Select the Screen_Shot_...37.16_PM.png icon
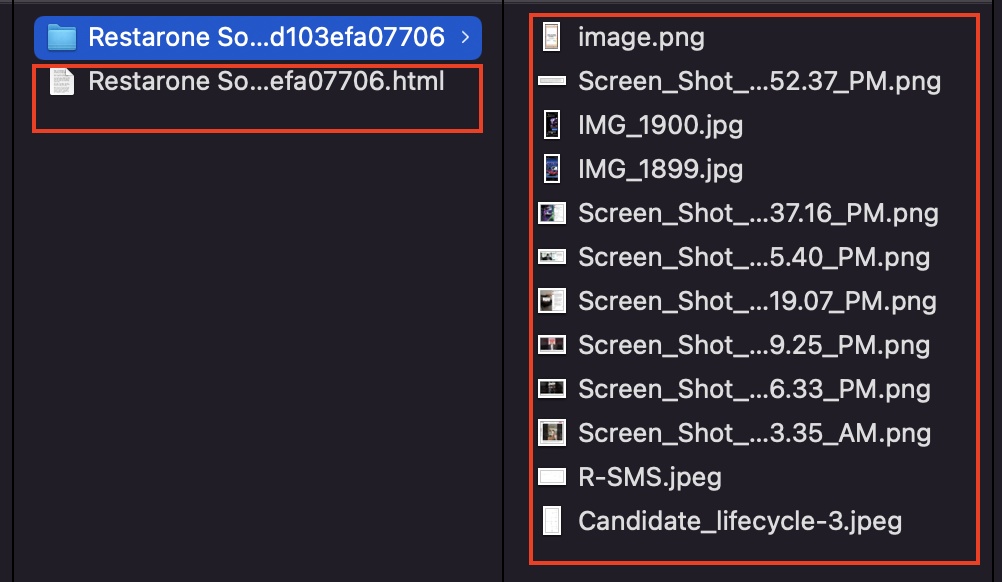 [x=552, y=213]
